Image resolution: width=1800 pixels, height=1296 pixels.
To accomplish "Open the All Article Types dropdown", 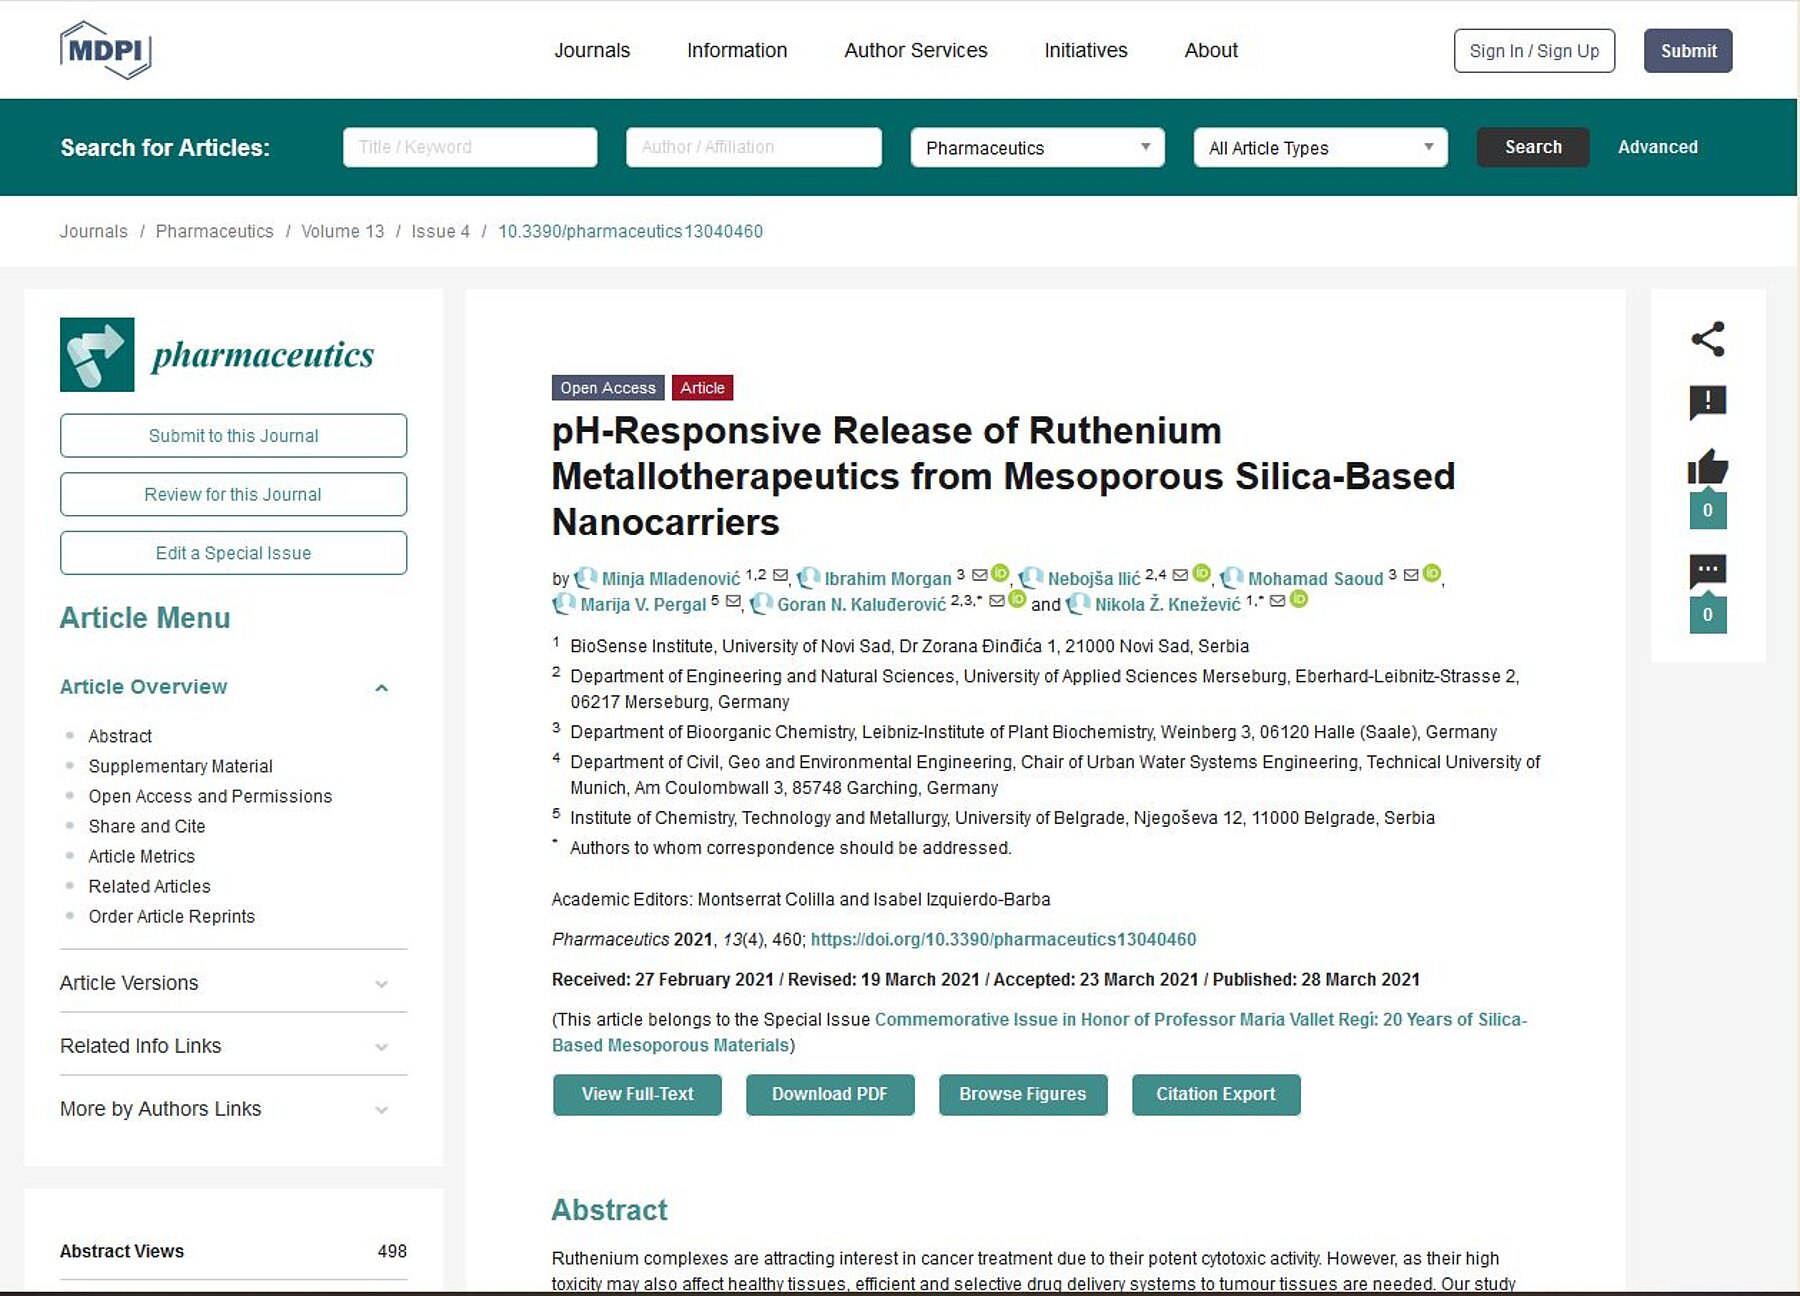I will point(1320,148).
